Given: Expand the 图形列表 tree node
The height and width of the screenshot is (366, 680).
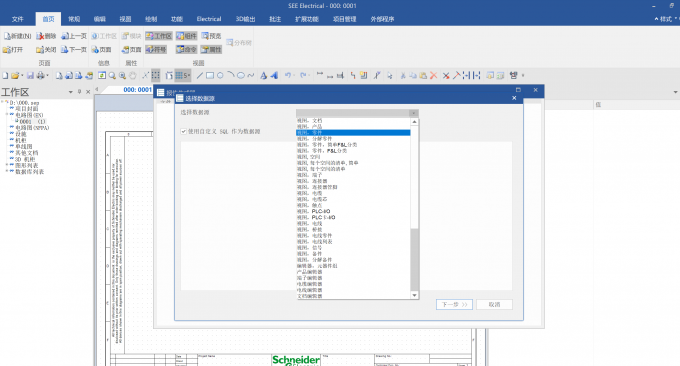Looking at the screenshot, I should (x=7, y=165).
